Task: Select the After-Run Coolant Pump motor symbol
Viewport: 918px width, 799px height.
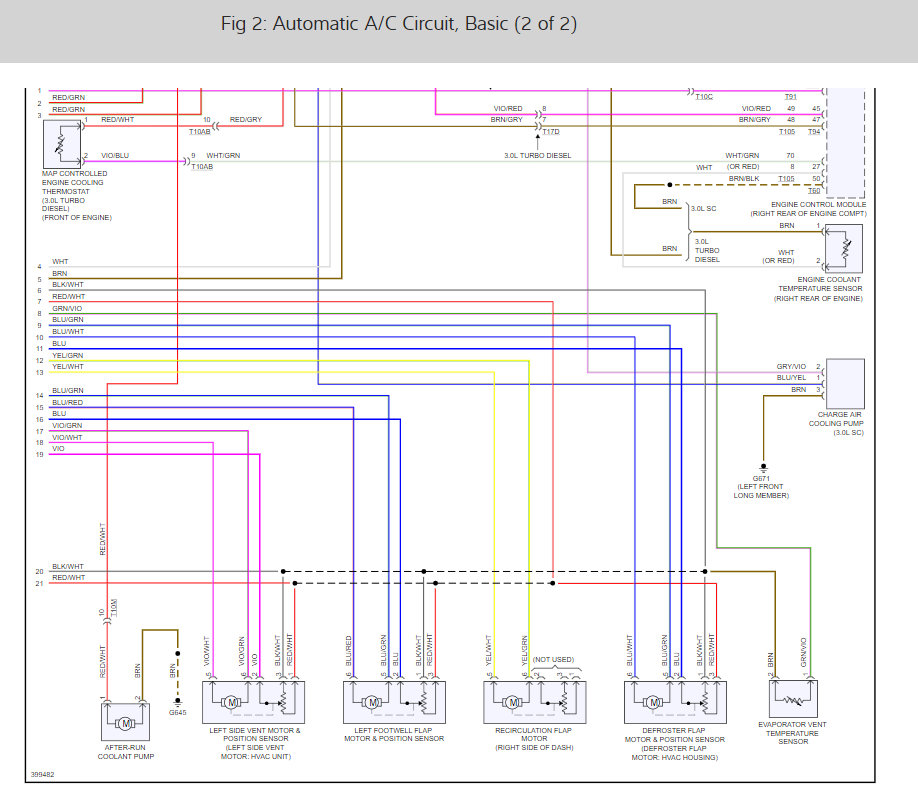Action: click(x=125, y=722)
